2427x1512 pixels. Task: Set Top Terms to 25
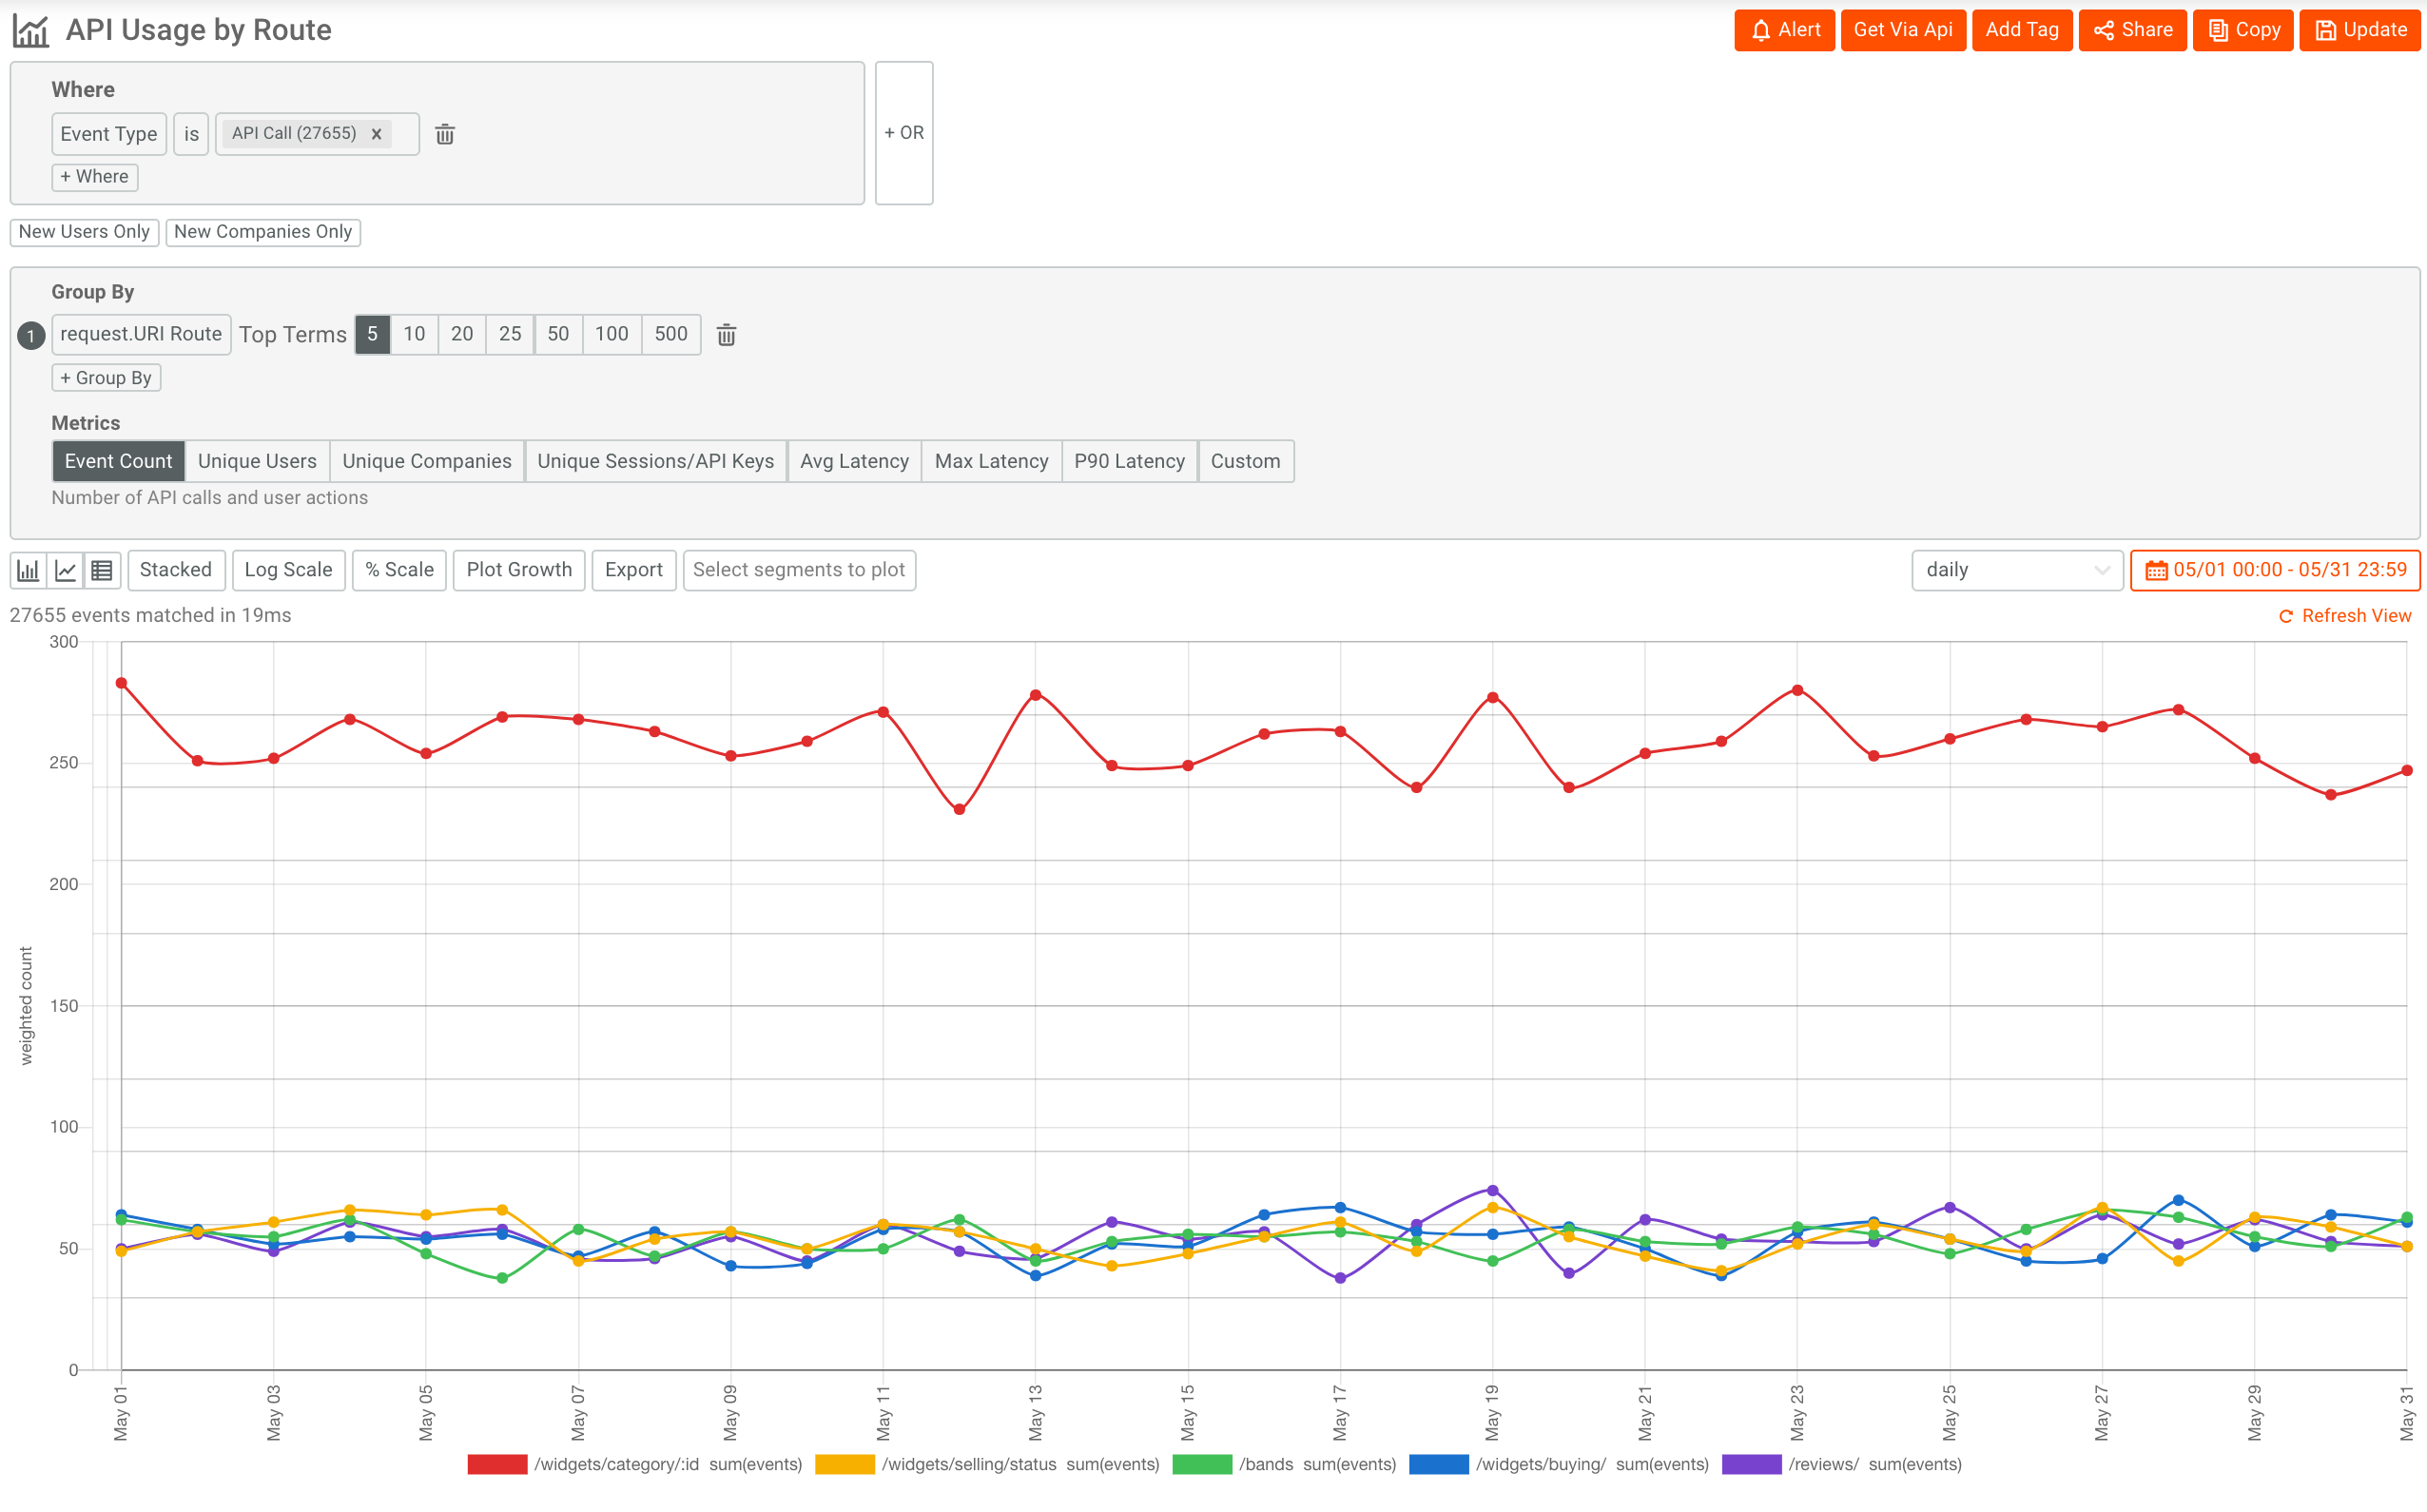point(510,334)
